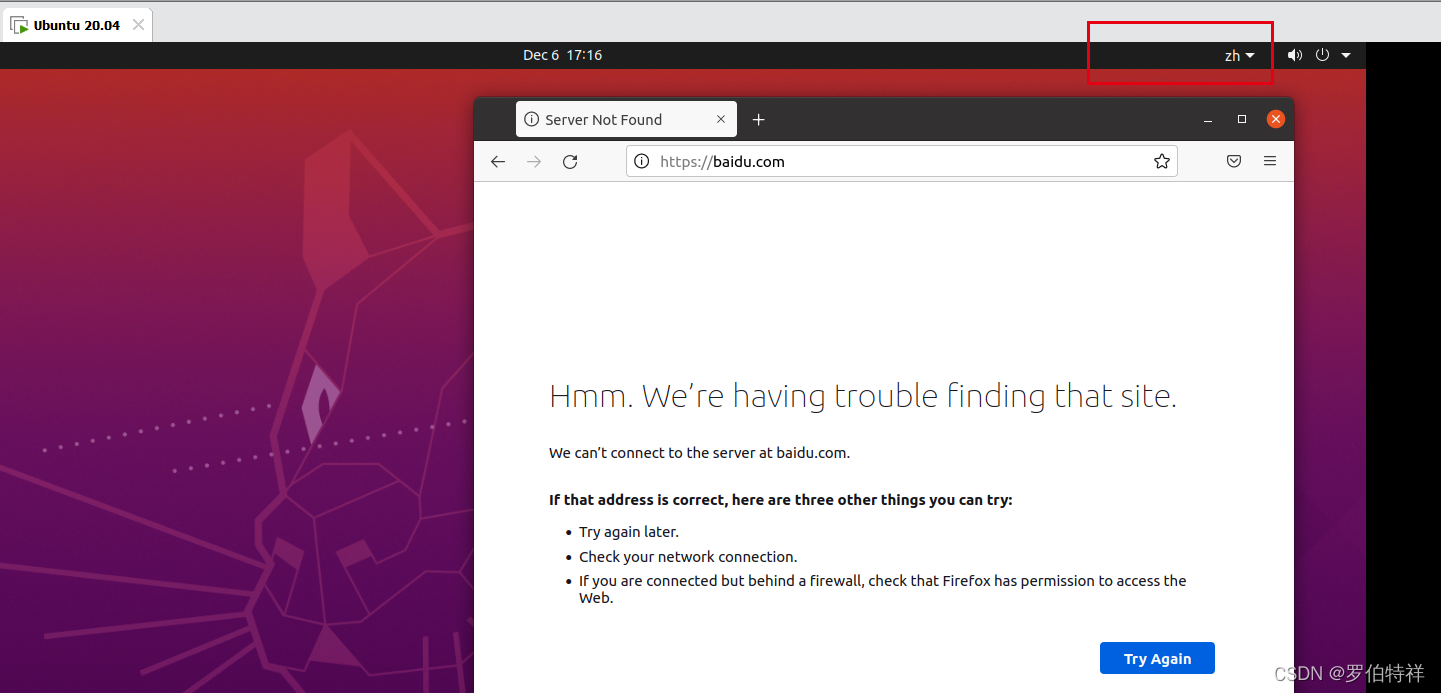Switch to the Ubuntu 20.04 VM tab
Screen dimensions: 1441x693
coord(76,25)
